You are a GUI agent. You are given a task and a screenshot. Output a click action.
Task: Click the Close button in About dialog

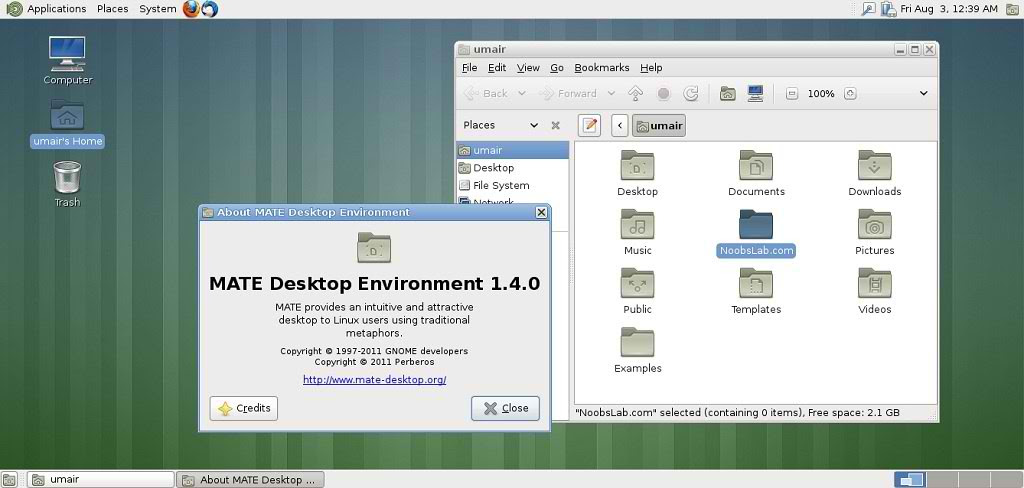click(x=505, y=408)
